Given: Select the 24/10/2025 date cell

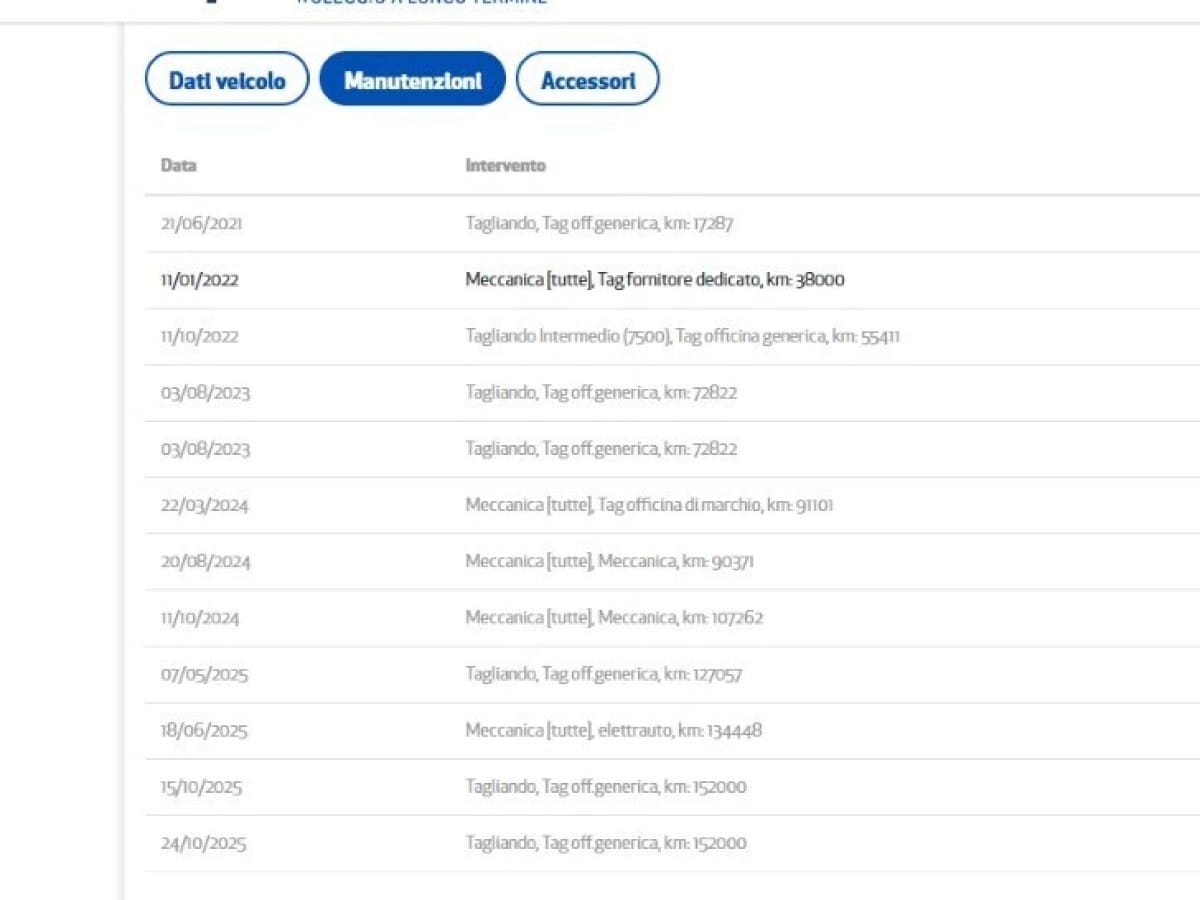Looking at the screenshot, I should [203, 844].
